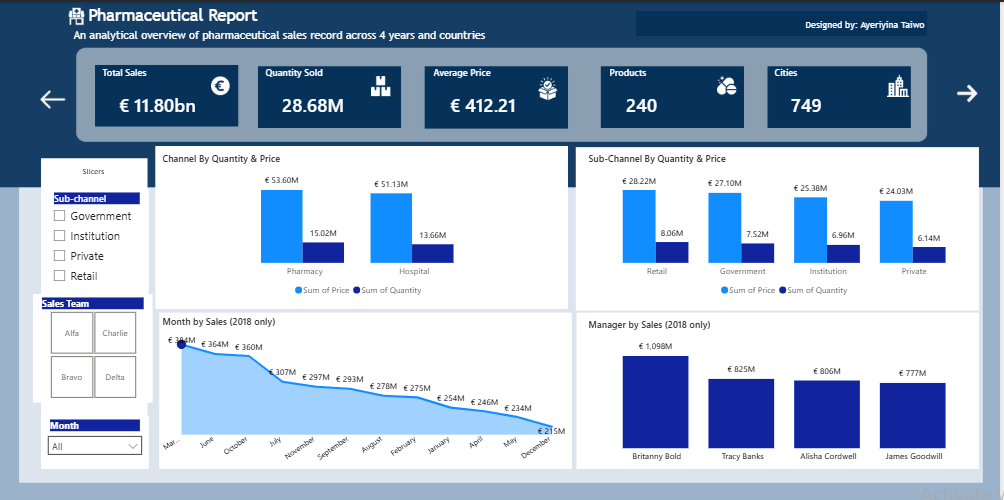Image resolution: width=1004 pixels, height=500 pixels.
Task: Select Alfa sales team tile
Action: pos(72,333)
